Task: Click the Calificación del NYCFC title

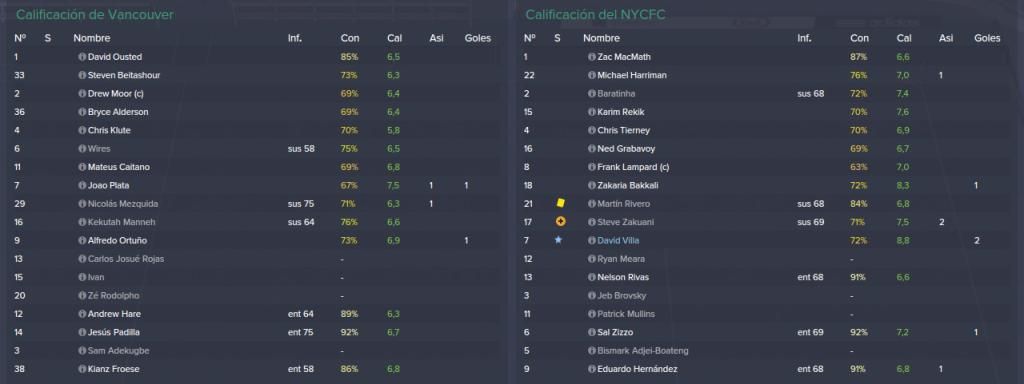Action: tap(595, 14)
